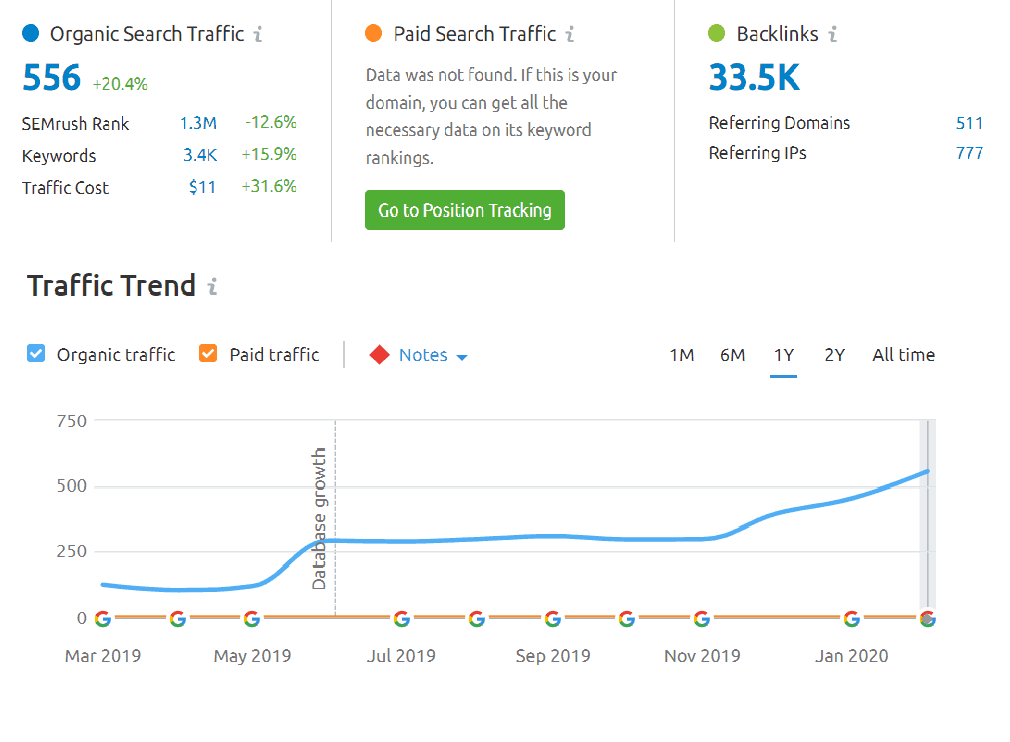Toggle the Paid traffic checkbox
This screenshot has height=742, width=1010.
pyautogui.click(x=208, y=354)
